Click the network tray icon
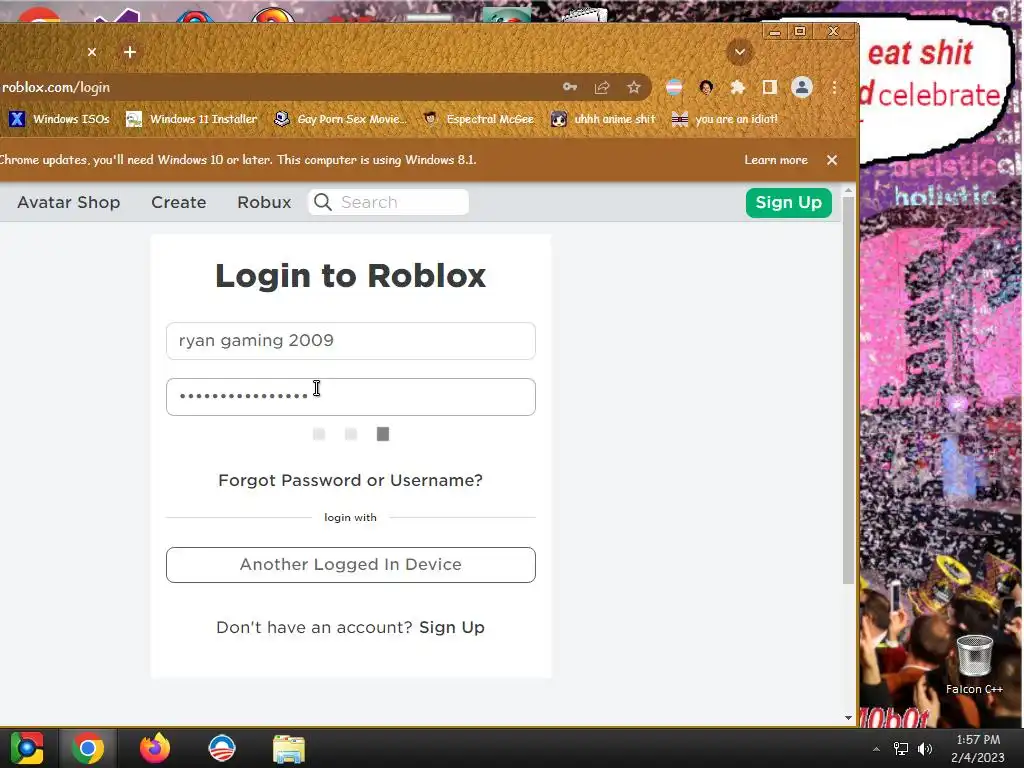The height and width of the screenshot is (768, 1024). (x=901, y=749)
